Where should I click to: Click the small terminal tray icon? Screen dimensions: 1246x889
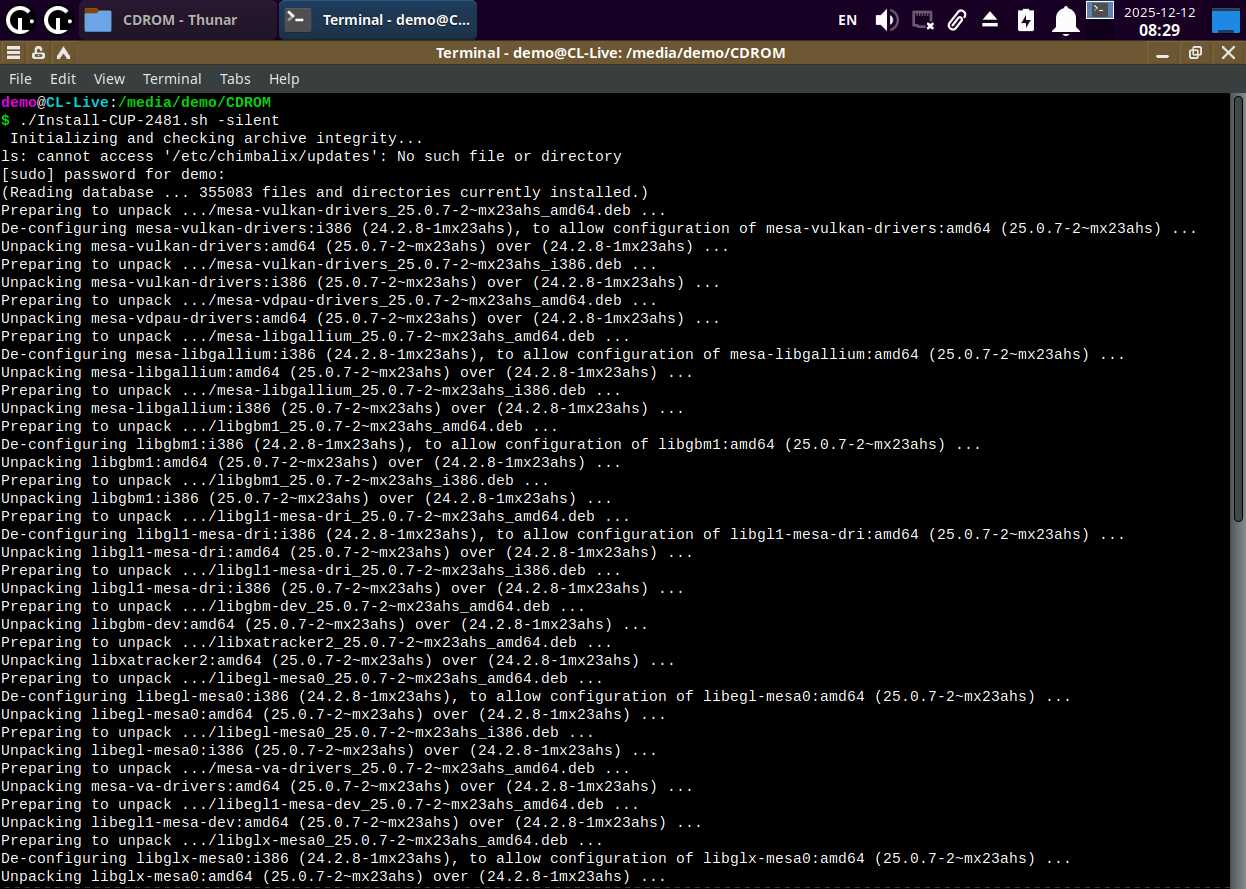(x=1100, y=11)
